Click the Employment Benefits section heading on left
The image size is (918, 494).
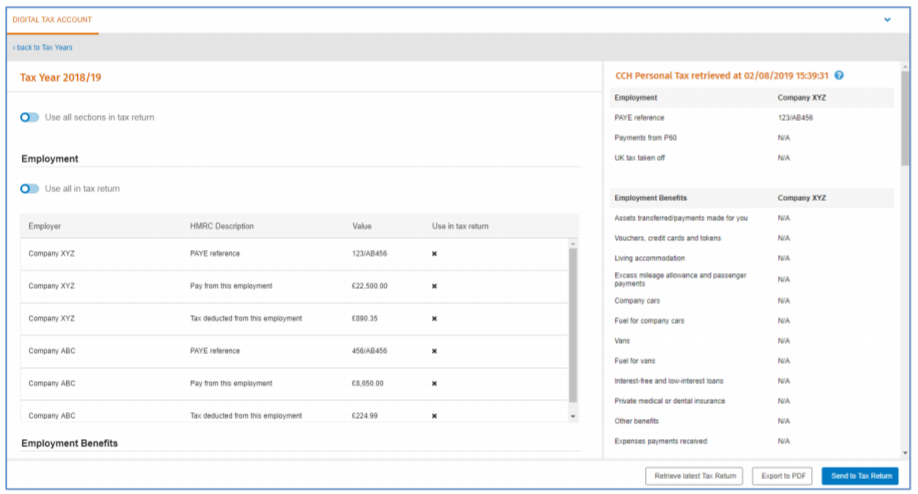coord(70,444)
